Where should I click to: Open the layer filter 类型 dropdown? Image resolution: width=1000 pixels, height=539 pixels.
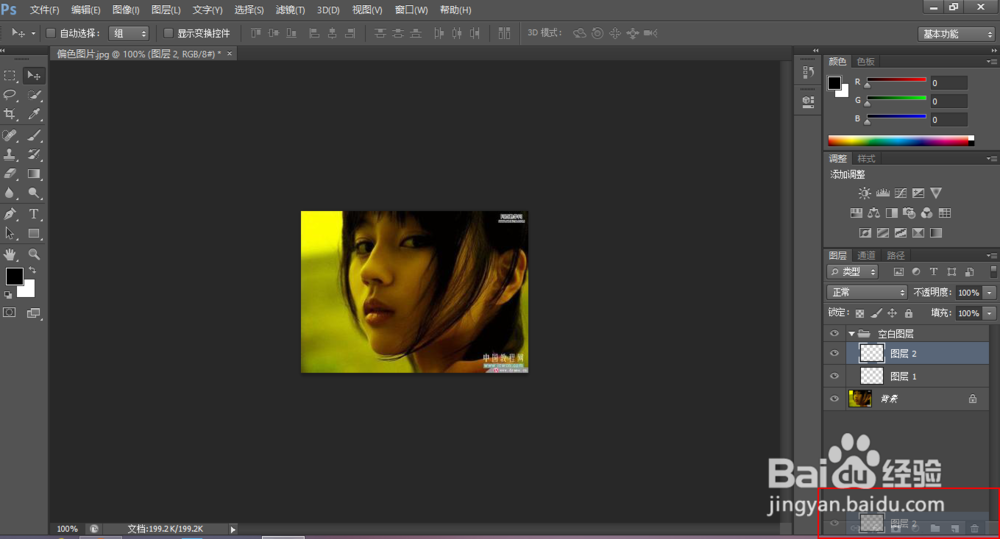pyautogui.click(x=853, y=272)
